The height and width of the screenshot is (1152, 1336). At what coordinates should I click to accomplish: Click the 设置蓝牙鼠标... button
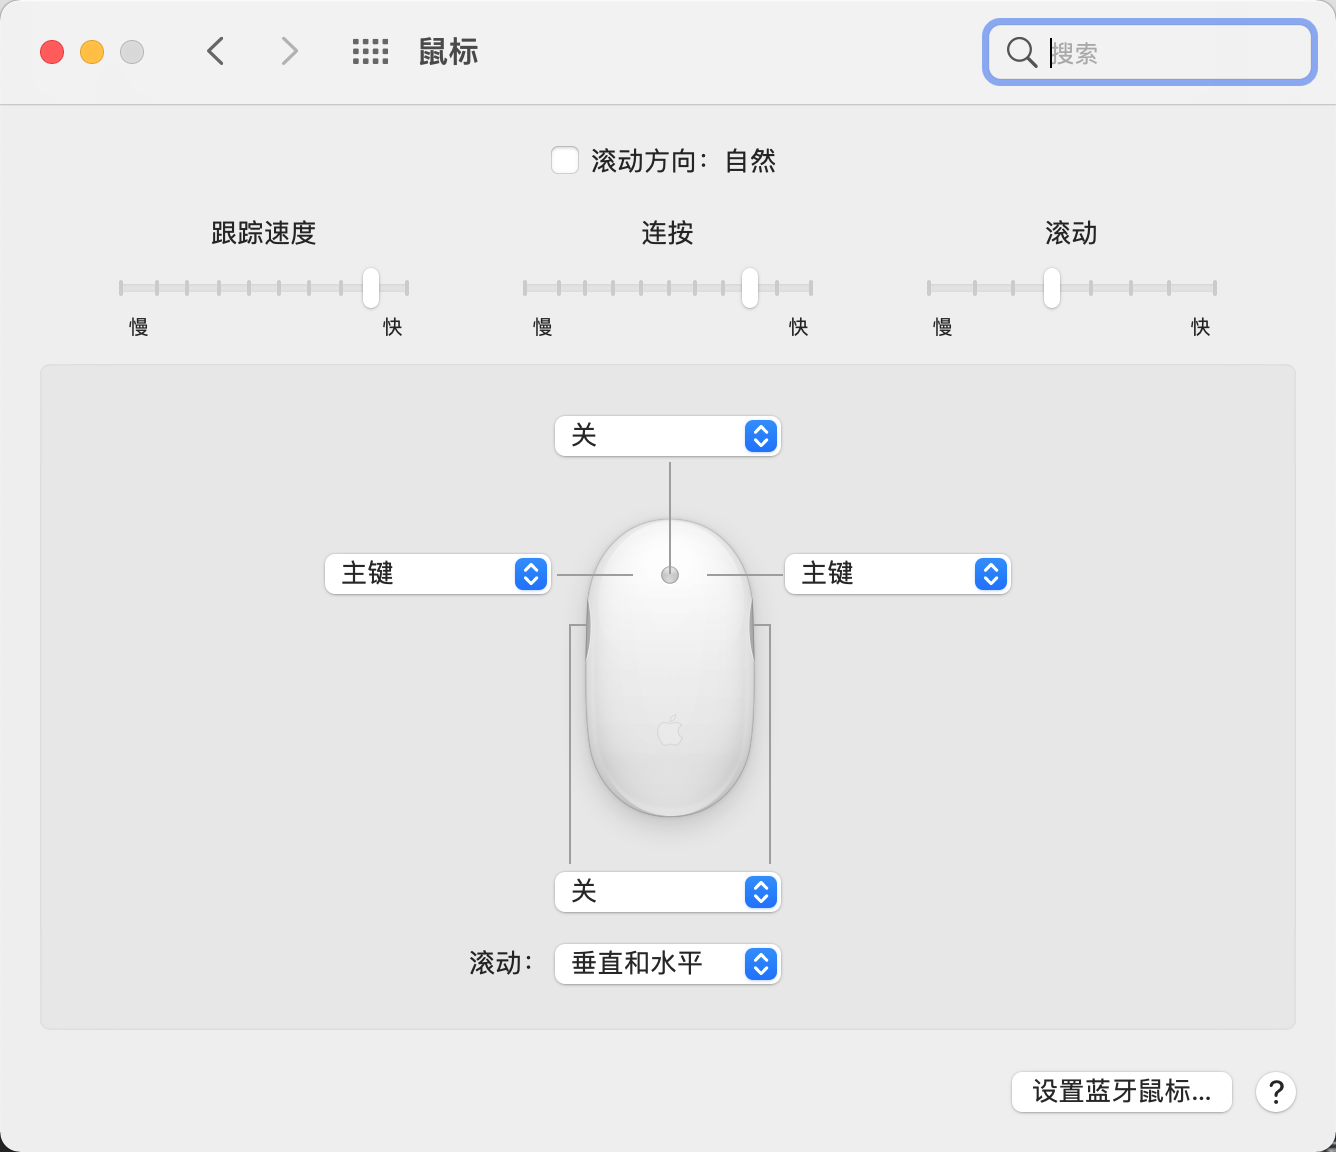(1122, 1092)
